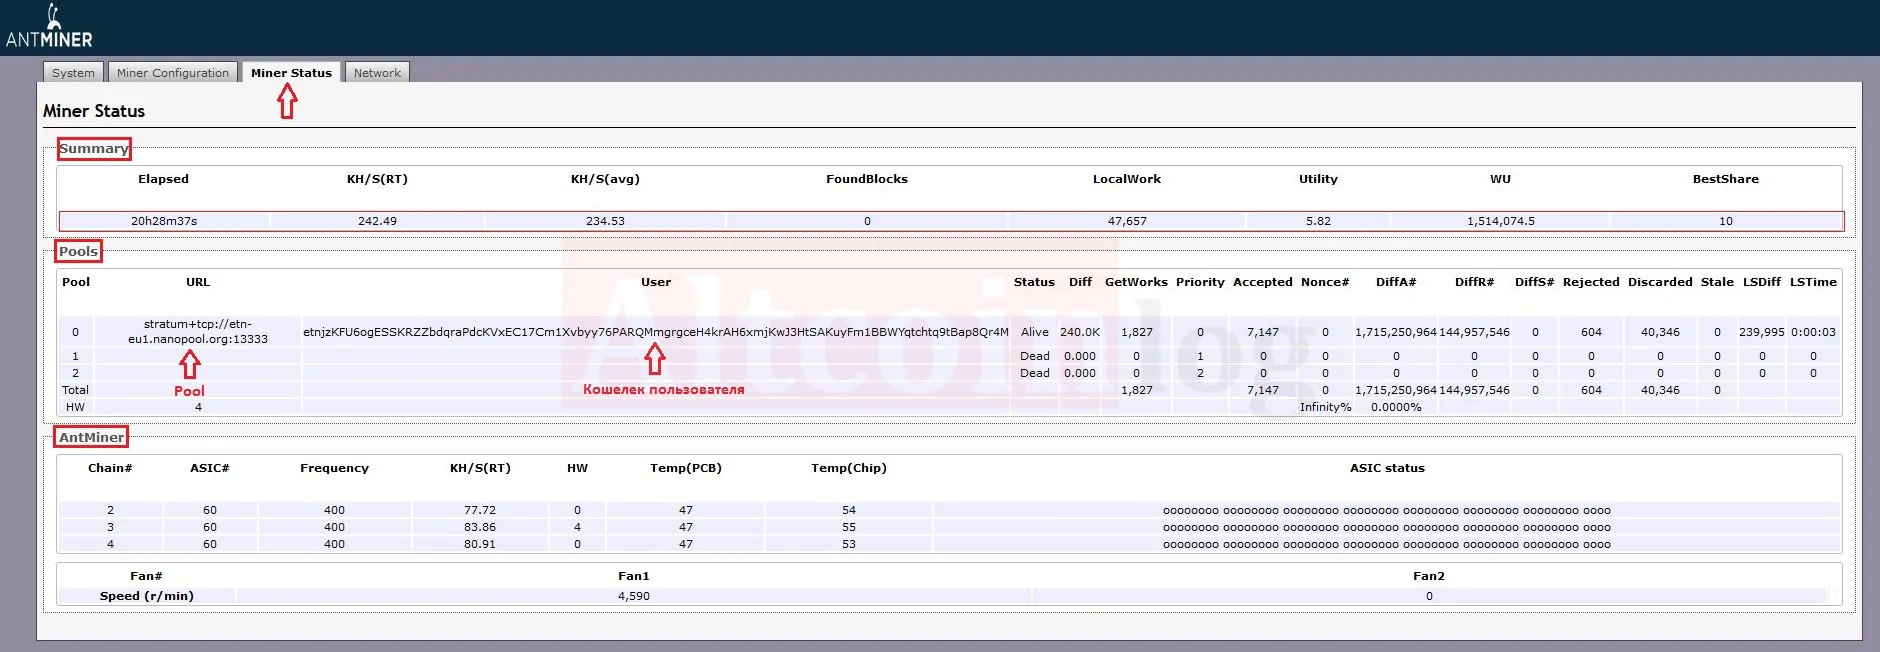Select chain 4 chip temperature 53
This screenshot has height=652, width=1880.
(x=849, y=544)
